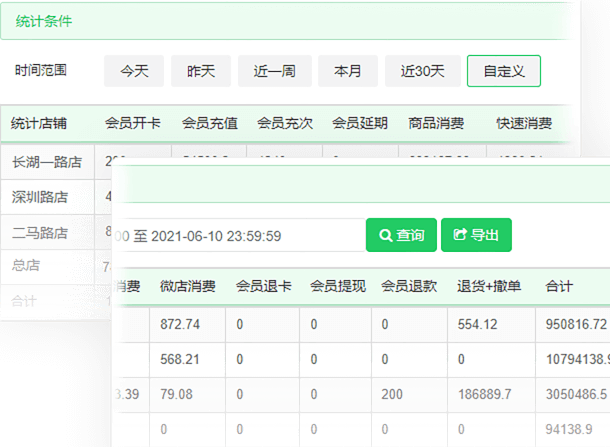Screen dimensions: 610x447
Task: Click the magnifier icon in 查询
Action: pos(385,235)
